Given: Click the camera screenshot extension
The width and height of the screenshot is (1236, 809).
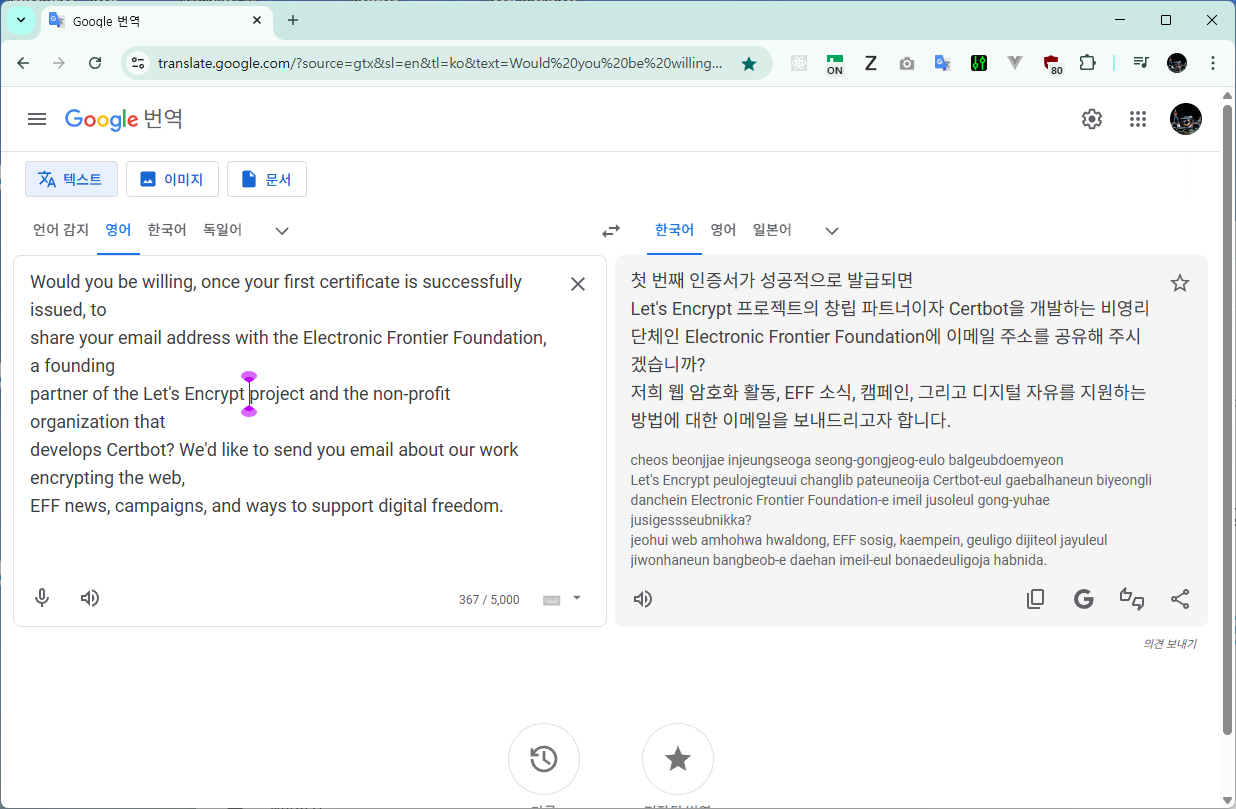Looking at the screenshot, I should [x=907, y=63].
